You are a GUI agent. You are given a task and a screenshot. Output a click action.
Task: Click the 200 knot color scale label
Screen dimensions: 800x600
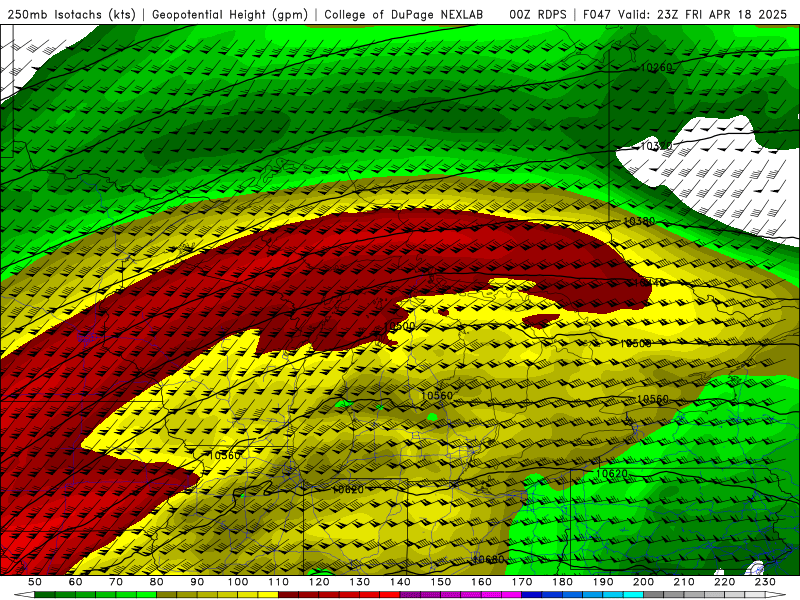[x=644, y=582]
